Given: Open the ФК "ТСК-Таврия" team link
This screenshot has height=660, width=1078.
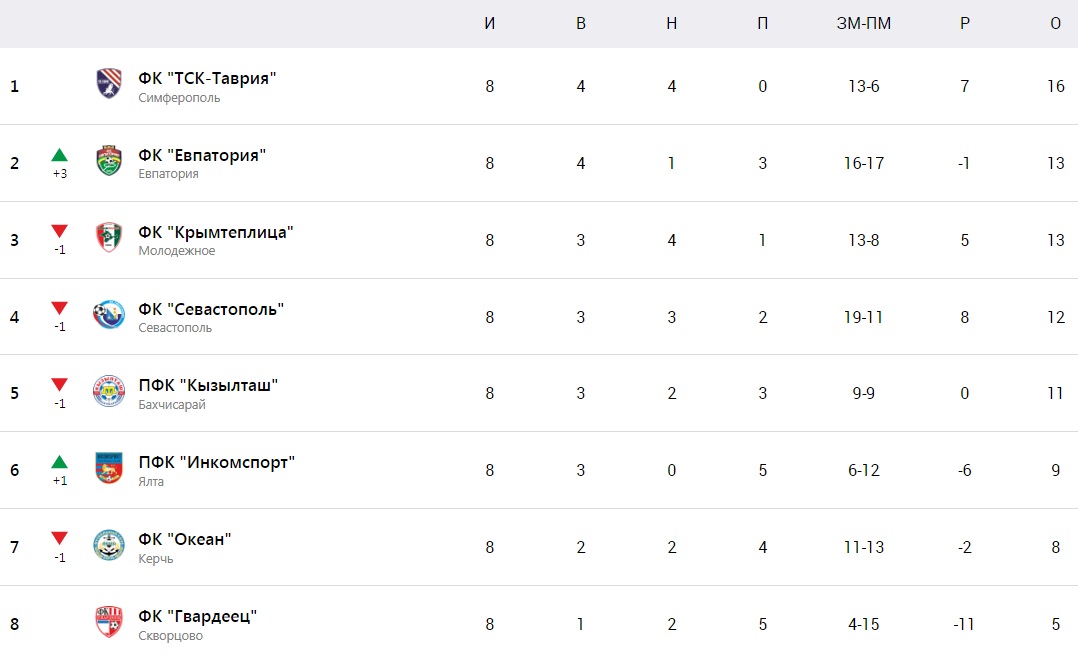Looking at the screenshot, I should click(207, 78).
